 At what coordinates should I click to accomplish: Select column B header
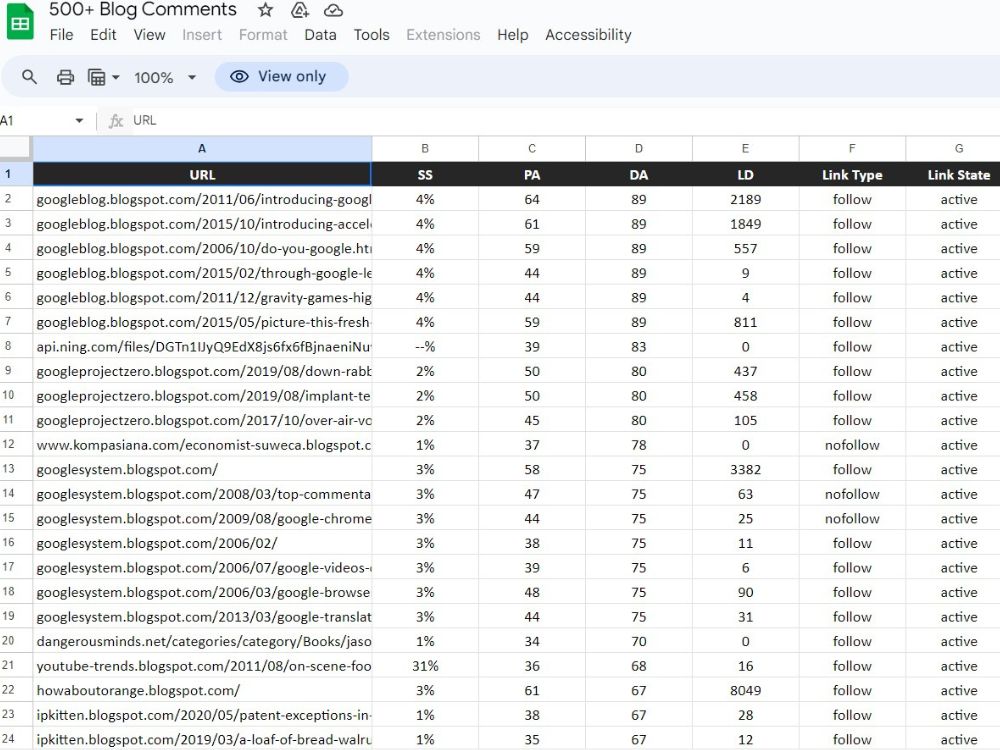425,149
